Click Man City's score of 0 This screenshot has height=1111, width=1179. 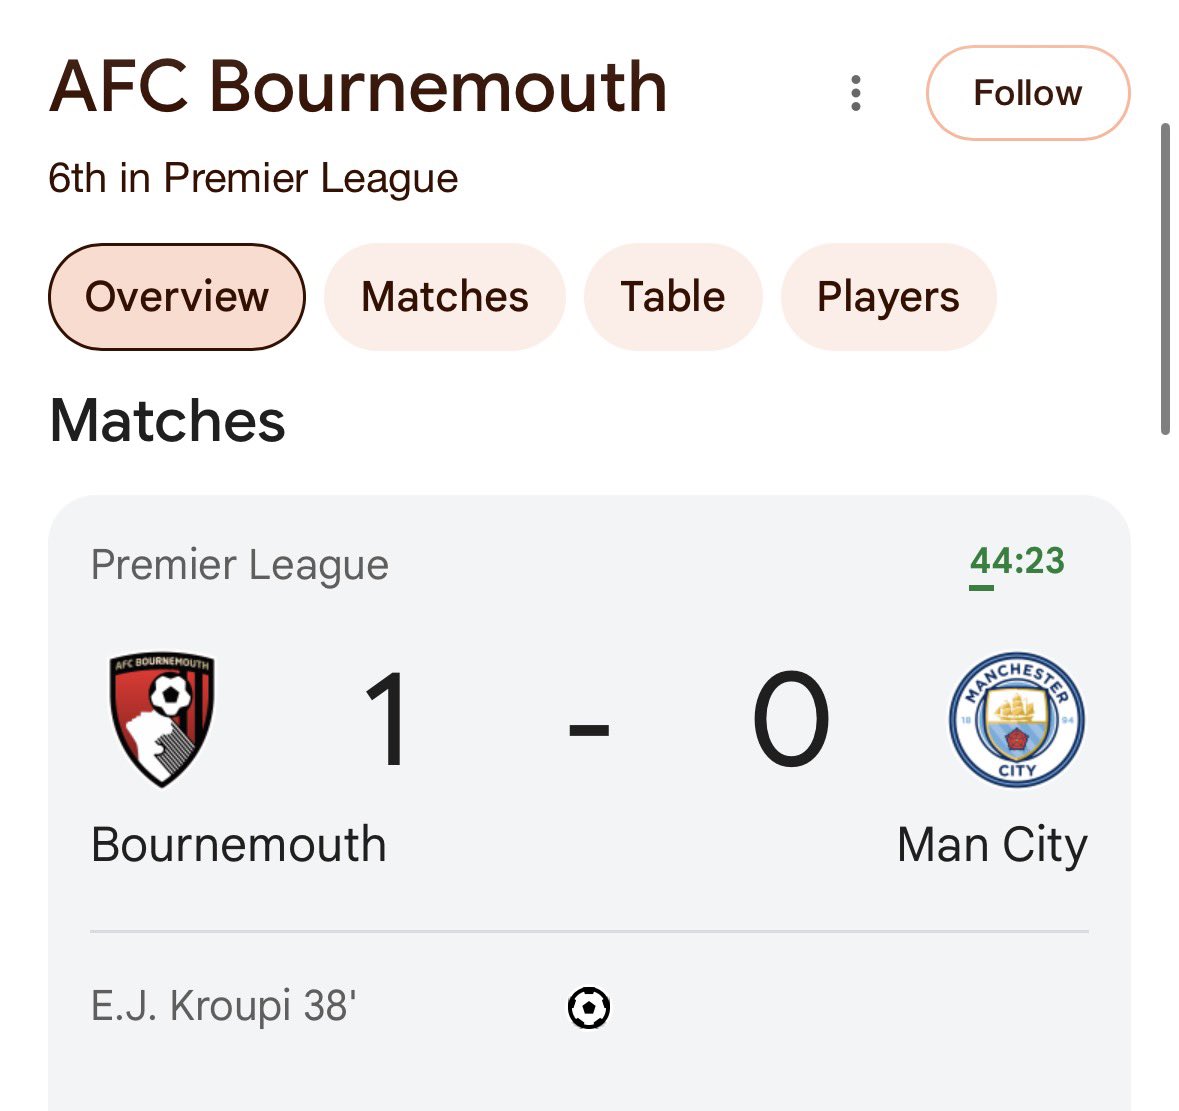pyautogui.click(x=791, y=719)
